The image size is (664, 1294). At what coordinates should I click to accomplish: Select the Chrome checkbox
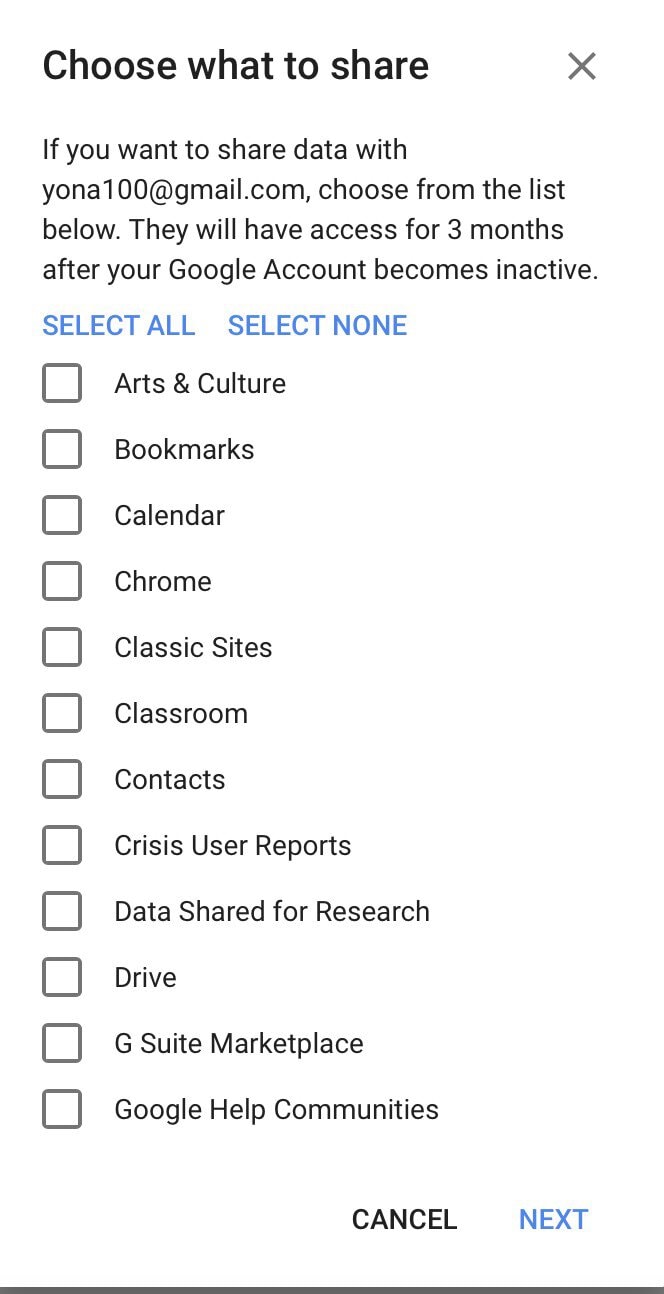pyautogui.click(x=62, y=581)
